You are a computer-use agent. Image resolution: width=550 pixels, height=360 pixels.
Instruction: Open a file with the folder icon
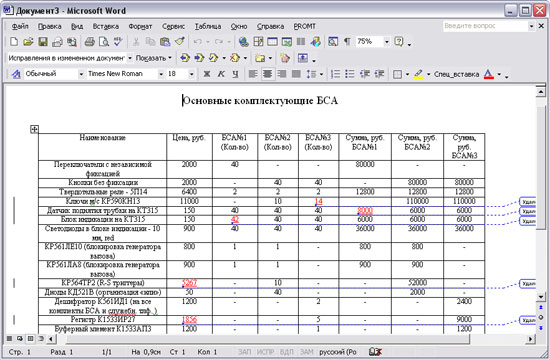[x=28, y=42]
